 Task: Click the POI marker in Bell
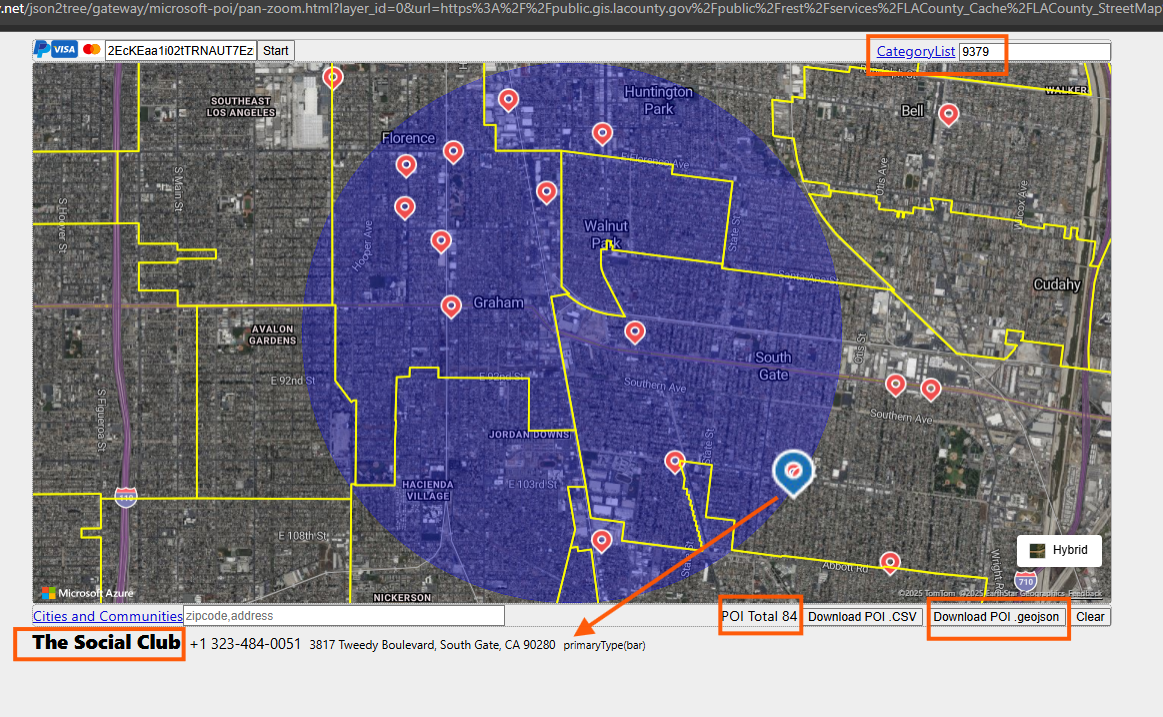(948, 114)
